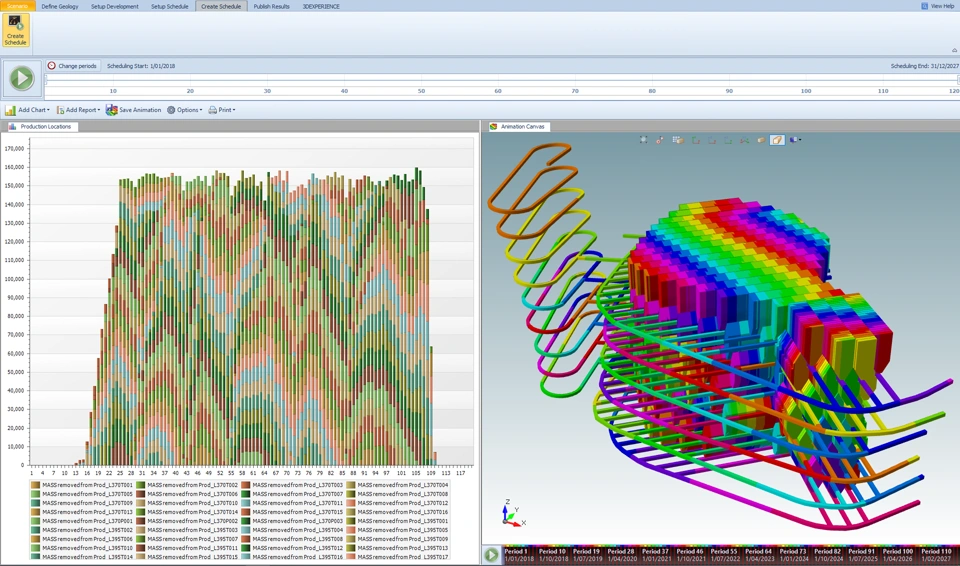Click the Create Schedule ribbon icon
The image size is (960, 566).
pyautogui.click(x=15, y=29)
